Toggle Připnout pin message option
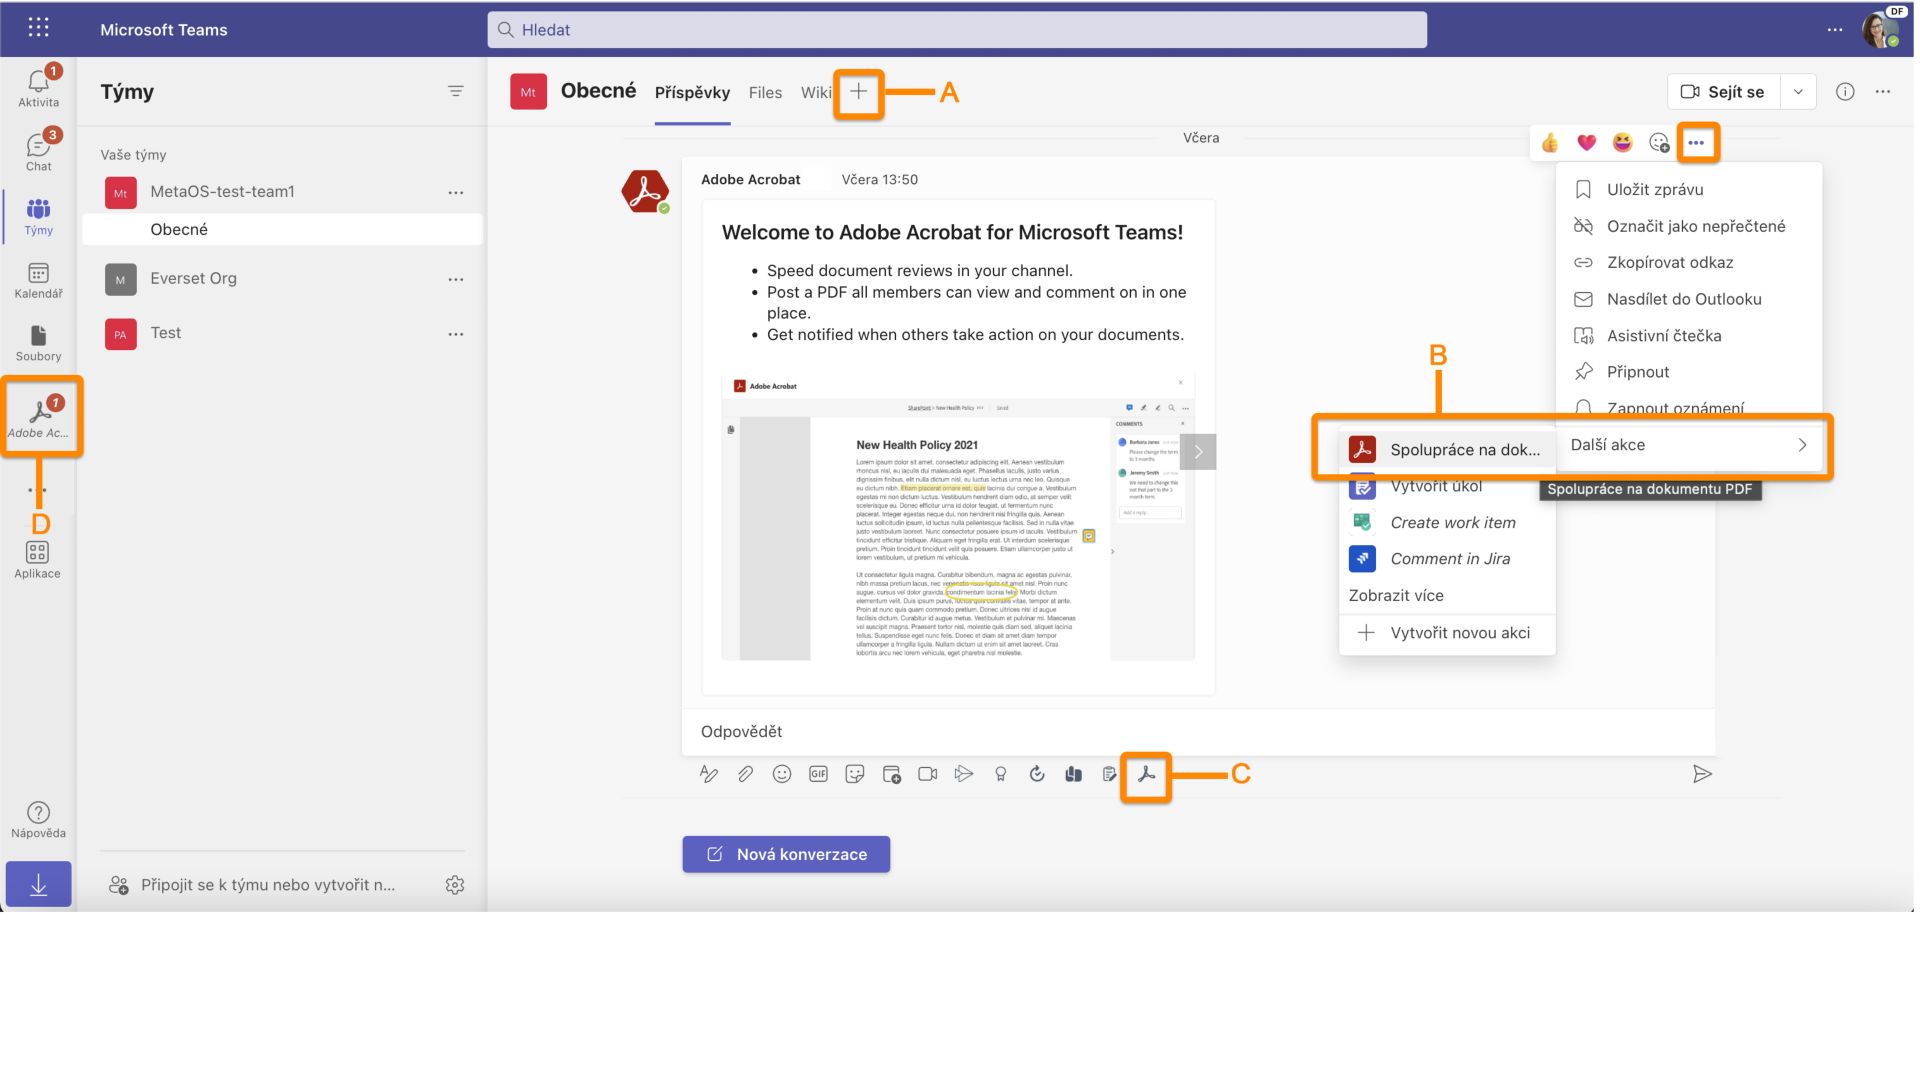 (1639, 371)
